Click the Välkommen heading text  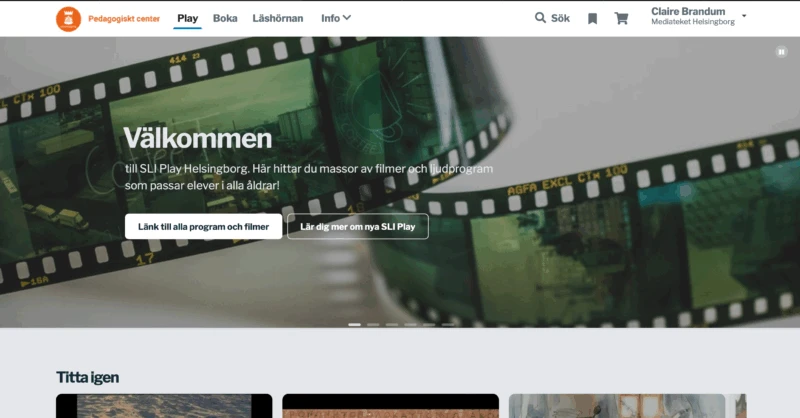(x=197, y=138)
